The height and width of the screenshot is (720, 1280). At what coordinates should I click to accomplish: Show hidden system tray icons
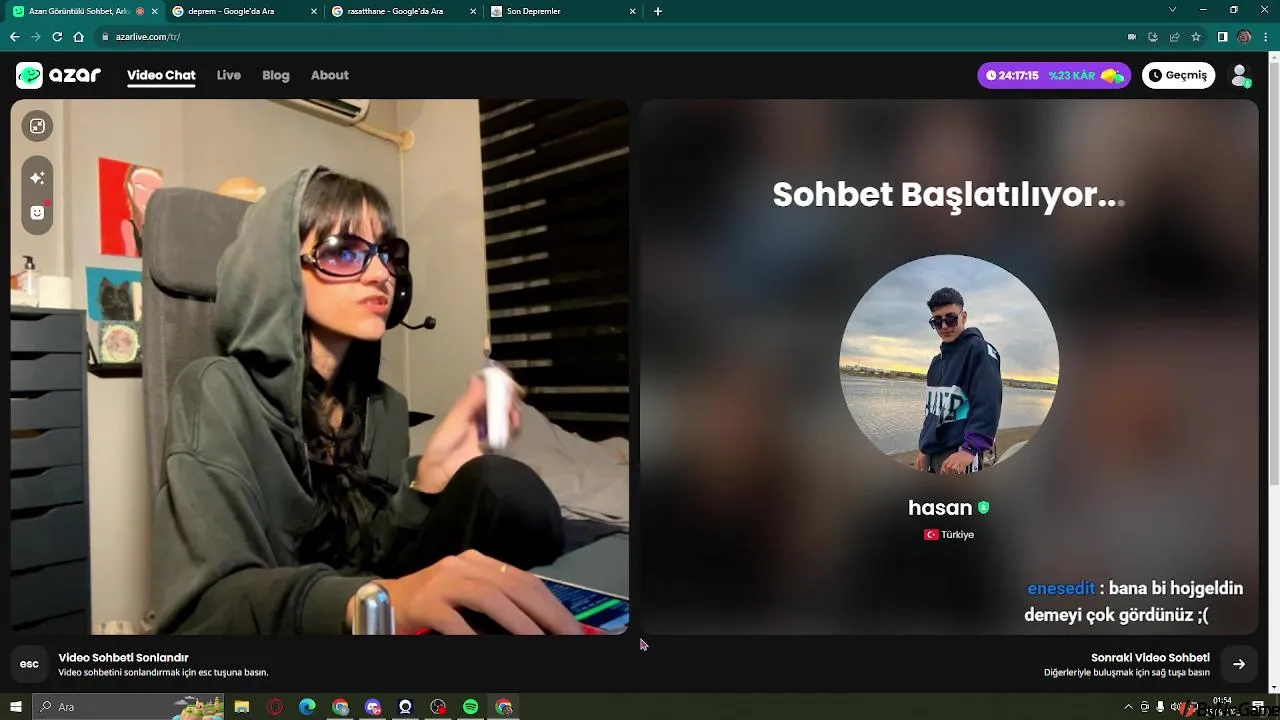point(1129,707)
